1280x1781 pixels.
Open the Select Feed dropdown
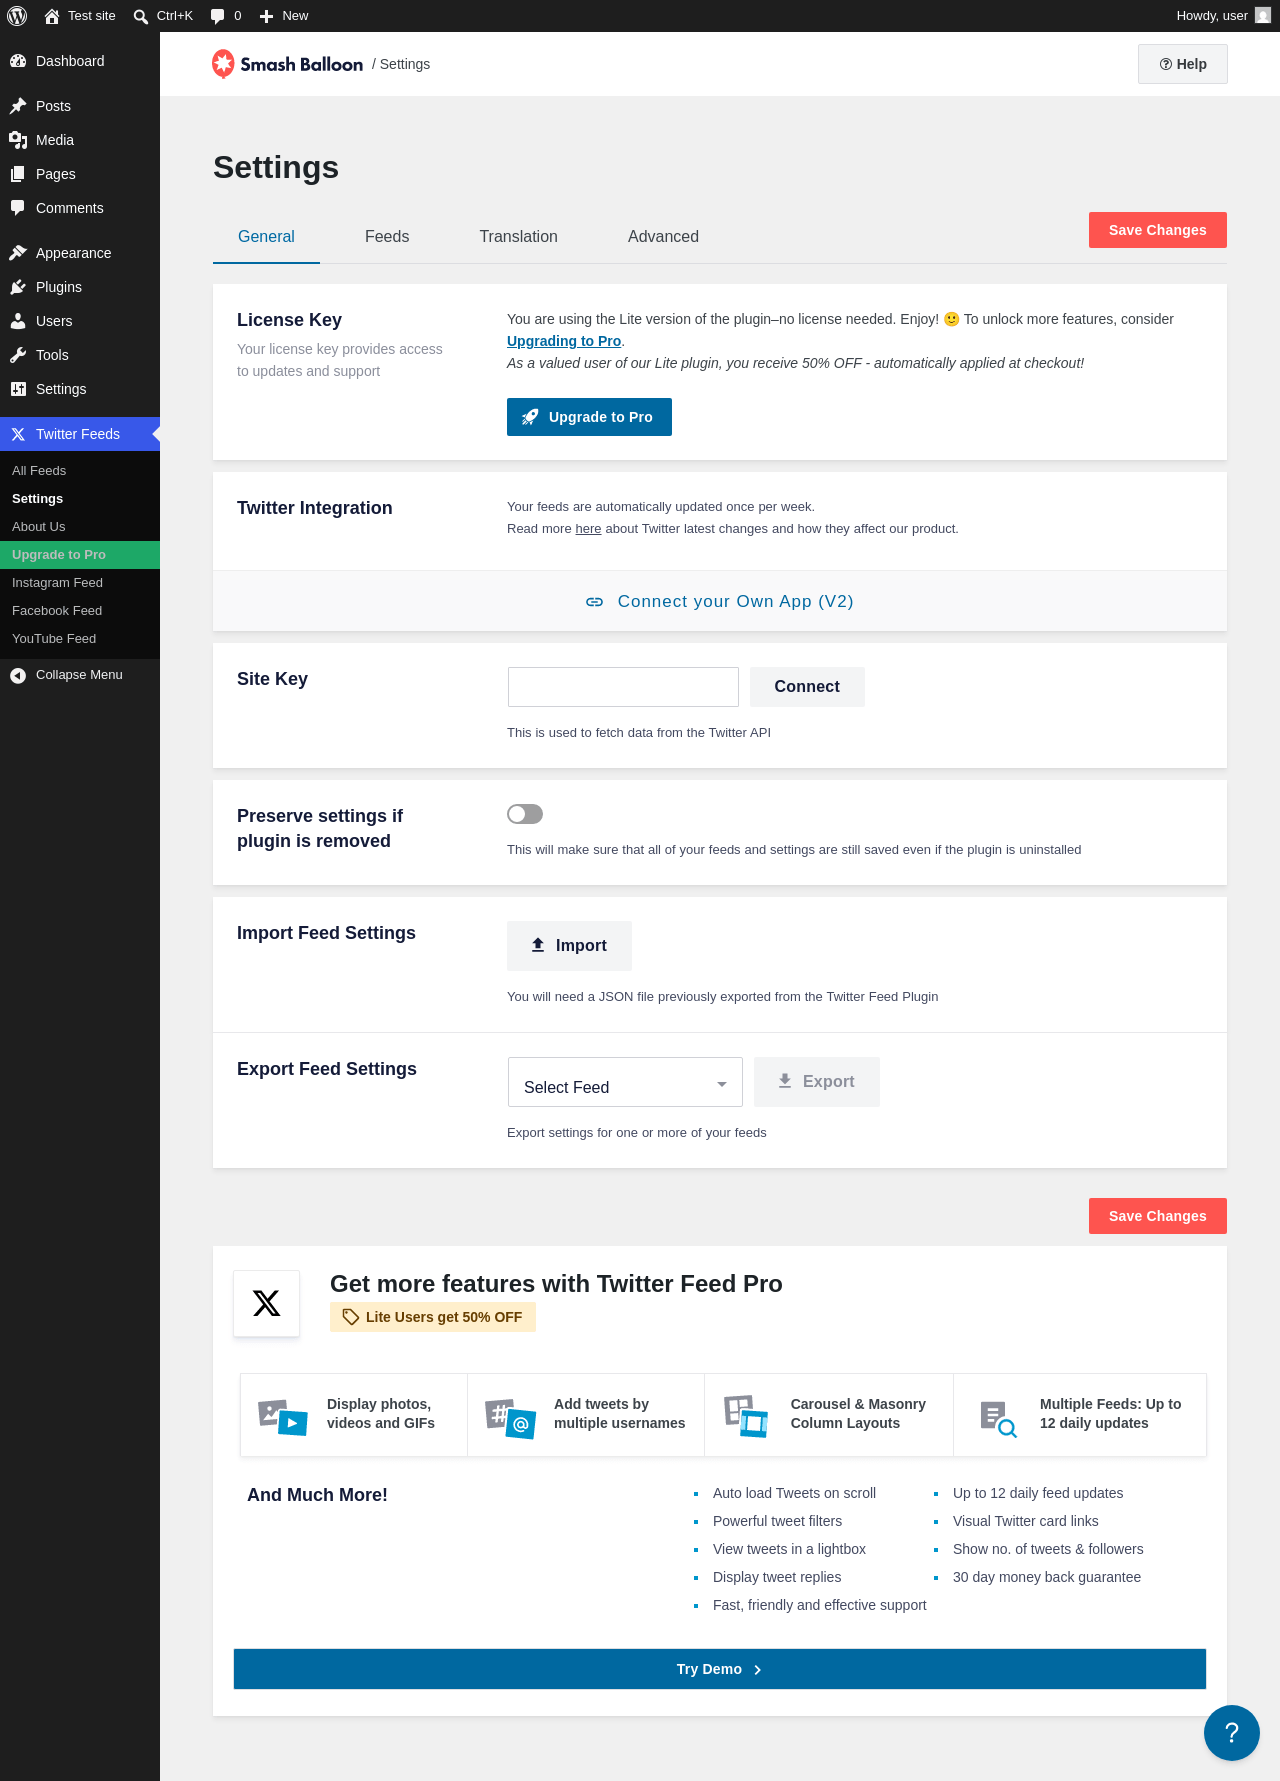625,1082
